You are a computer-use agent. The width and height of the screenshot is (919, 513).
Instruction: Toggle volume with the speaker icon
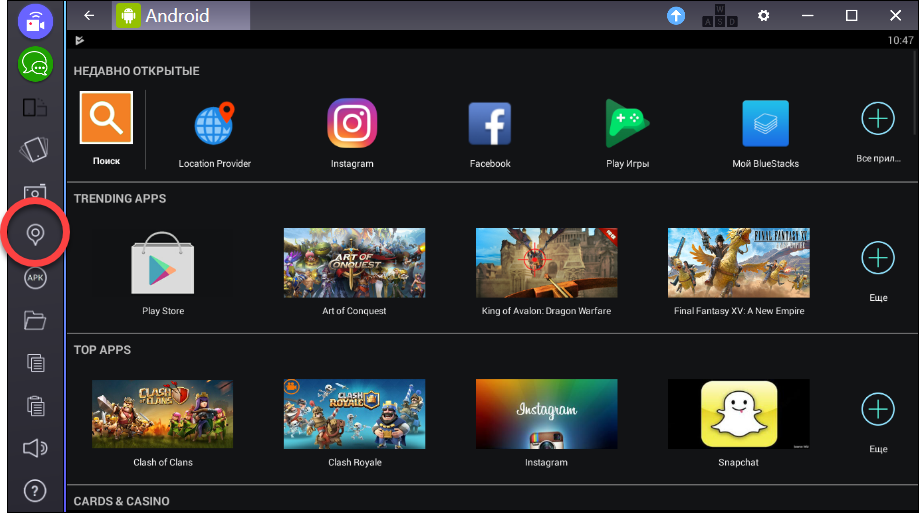tap(35, 449)
